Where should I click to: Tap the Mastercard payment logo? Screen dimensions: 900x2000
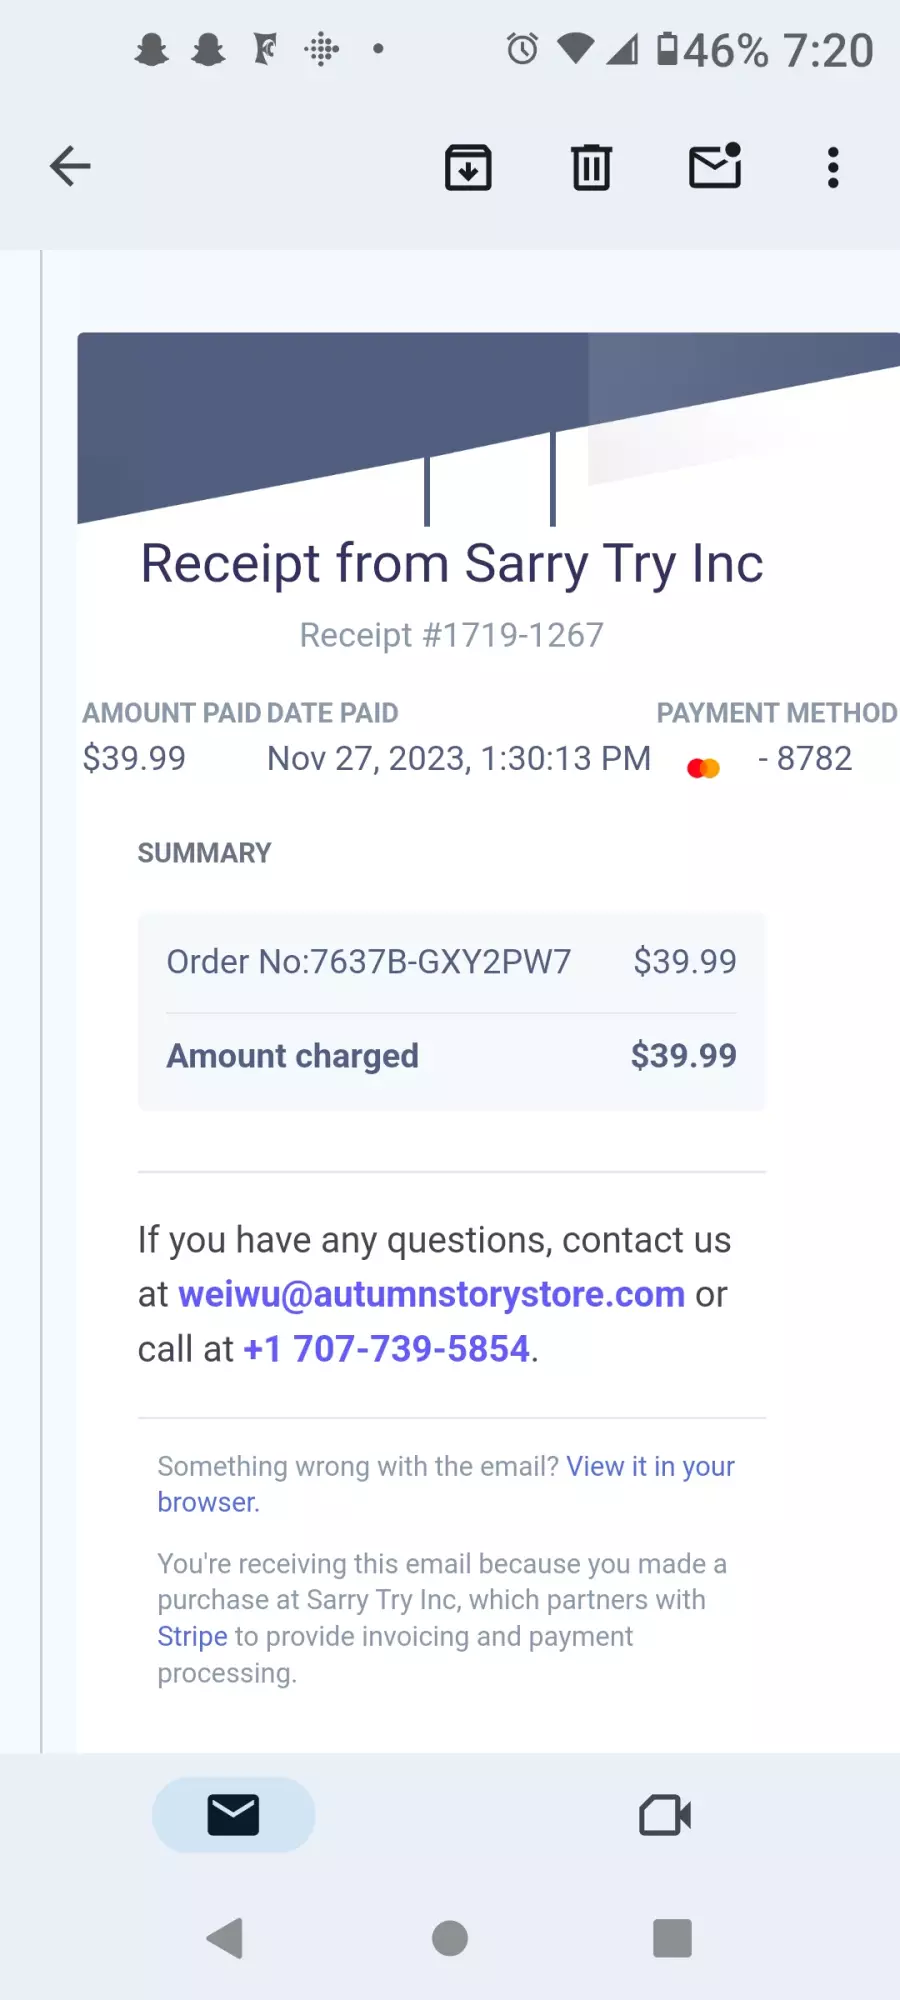[703, 768]
